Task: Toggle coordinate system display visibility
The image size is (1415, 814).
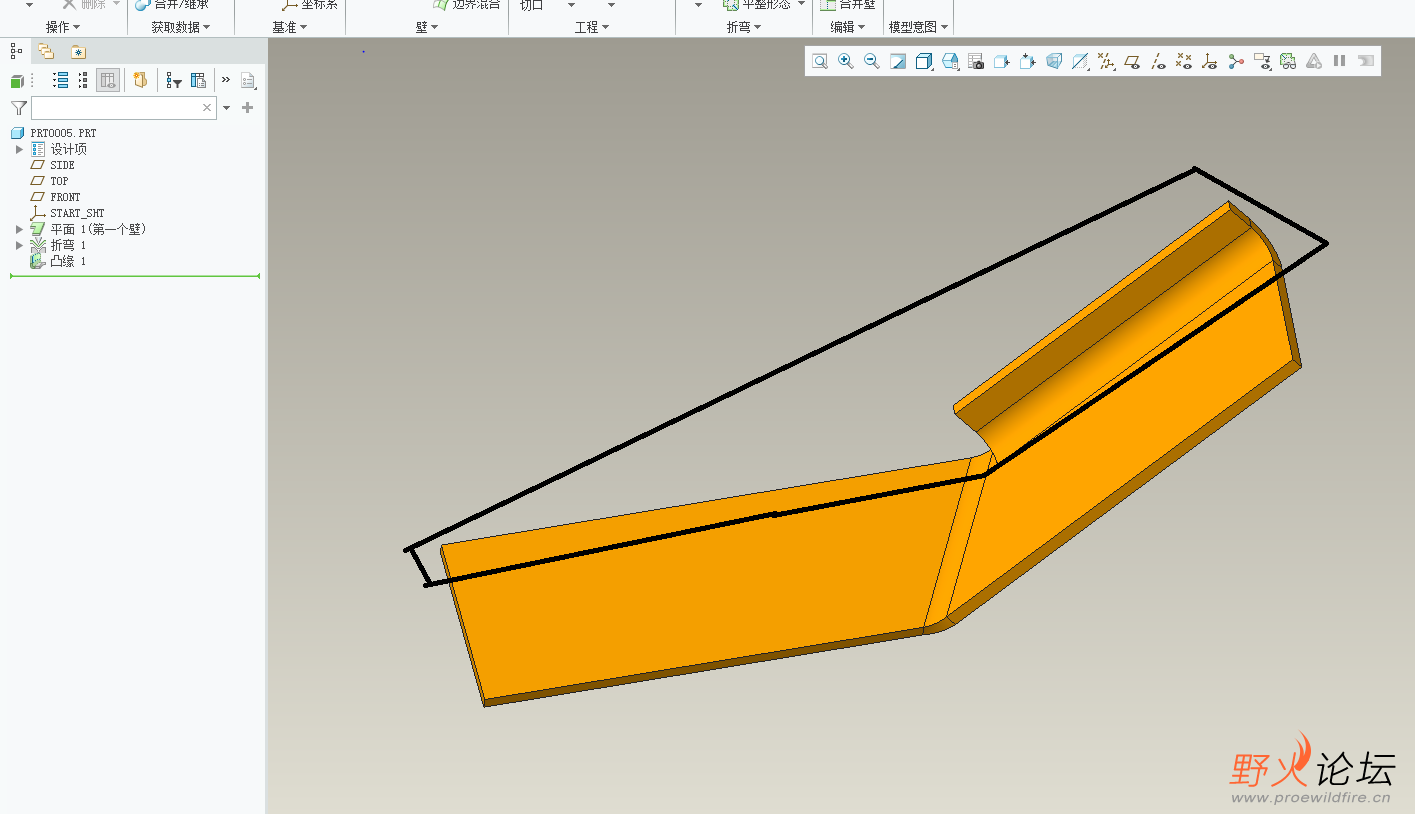Action: tap(1210, 62)
